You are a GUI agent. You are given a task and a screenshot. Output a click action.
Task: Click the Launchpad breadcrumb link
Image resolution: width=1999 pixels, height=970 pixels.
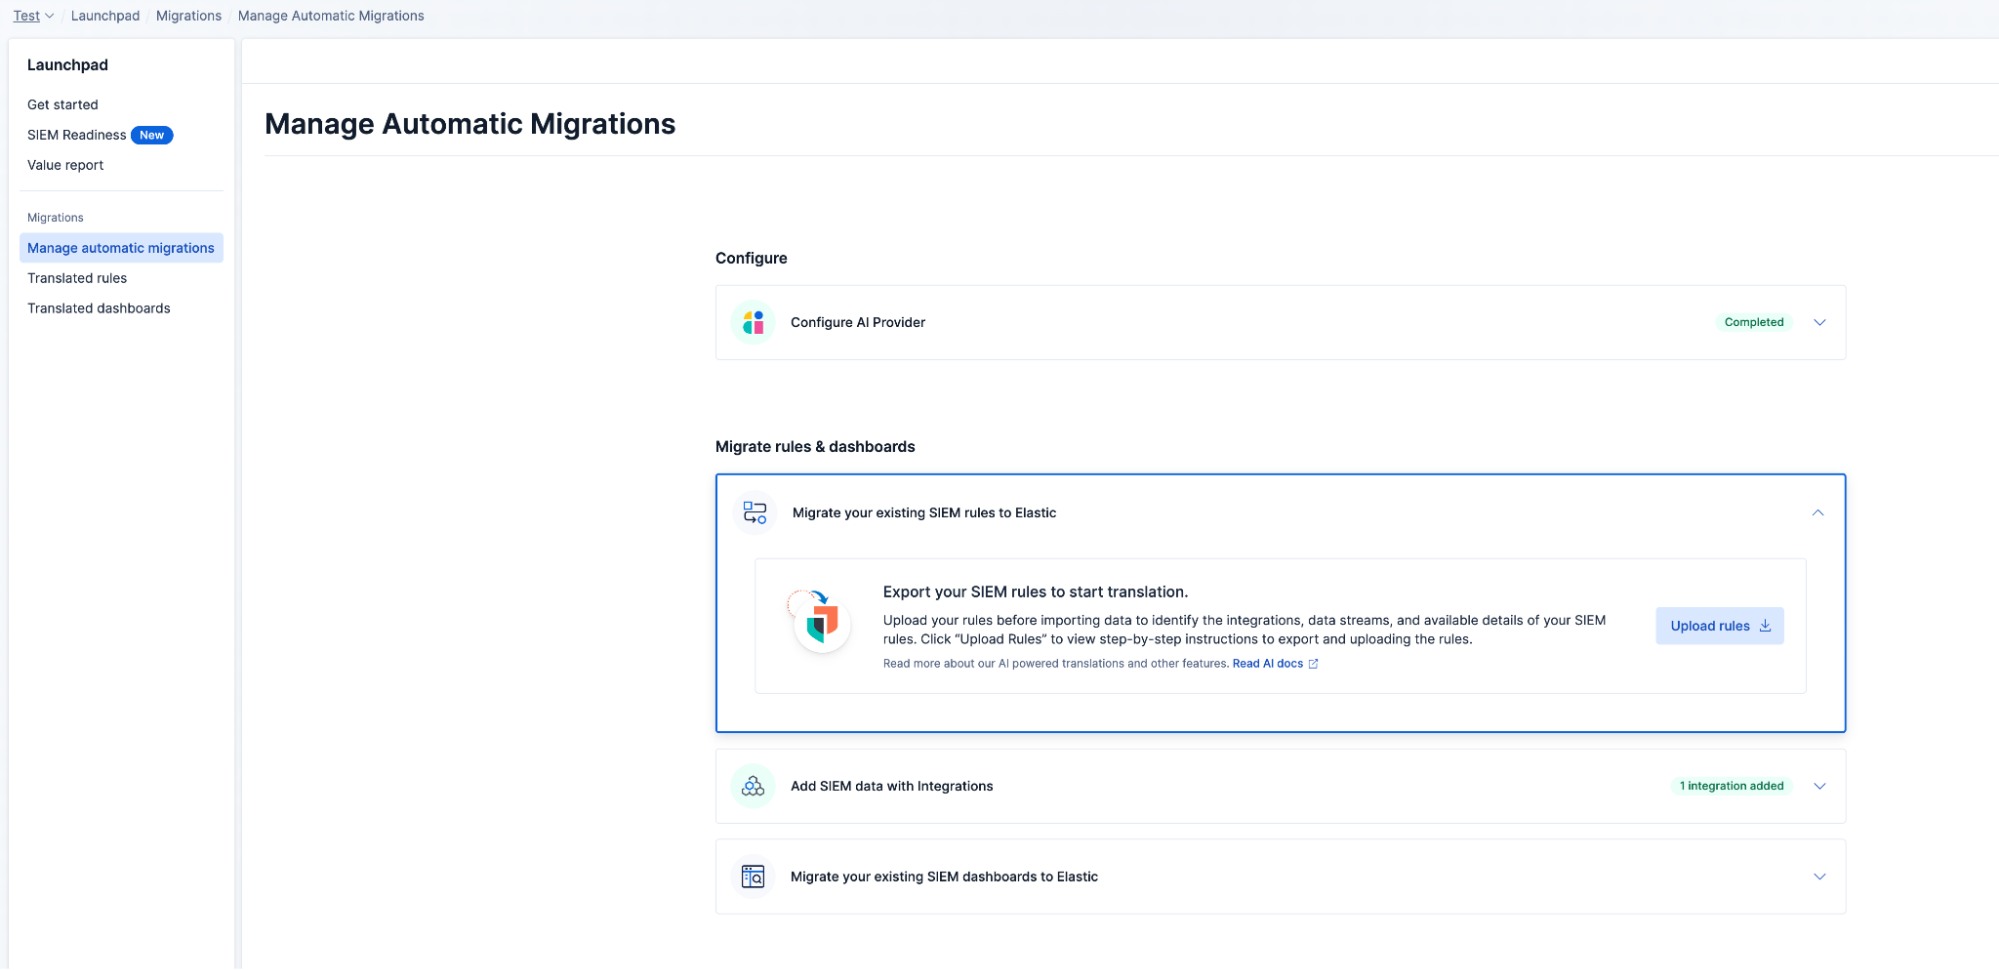[x=105, y=16]
